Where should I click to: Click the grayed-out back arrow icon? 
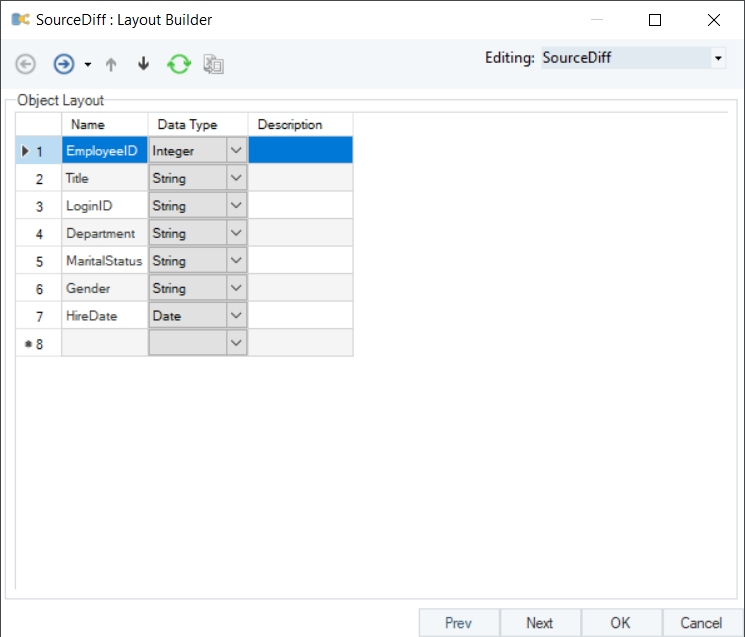(x=26, y=64)
